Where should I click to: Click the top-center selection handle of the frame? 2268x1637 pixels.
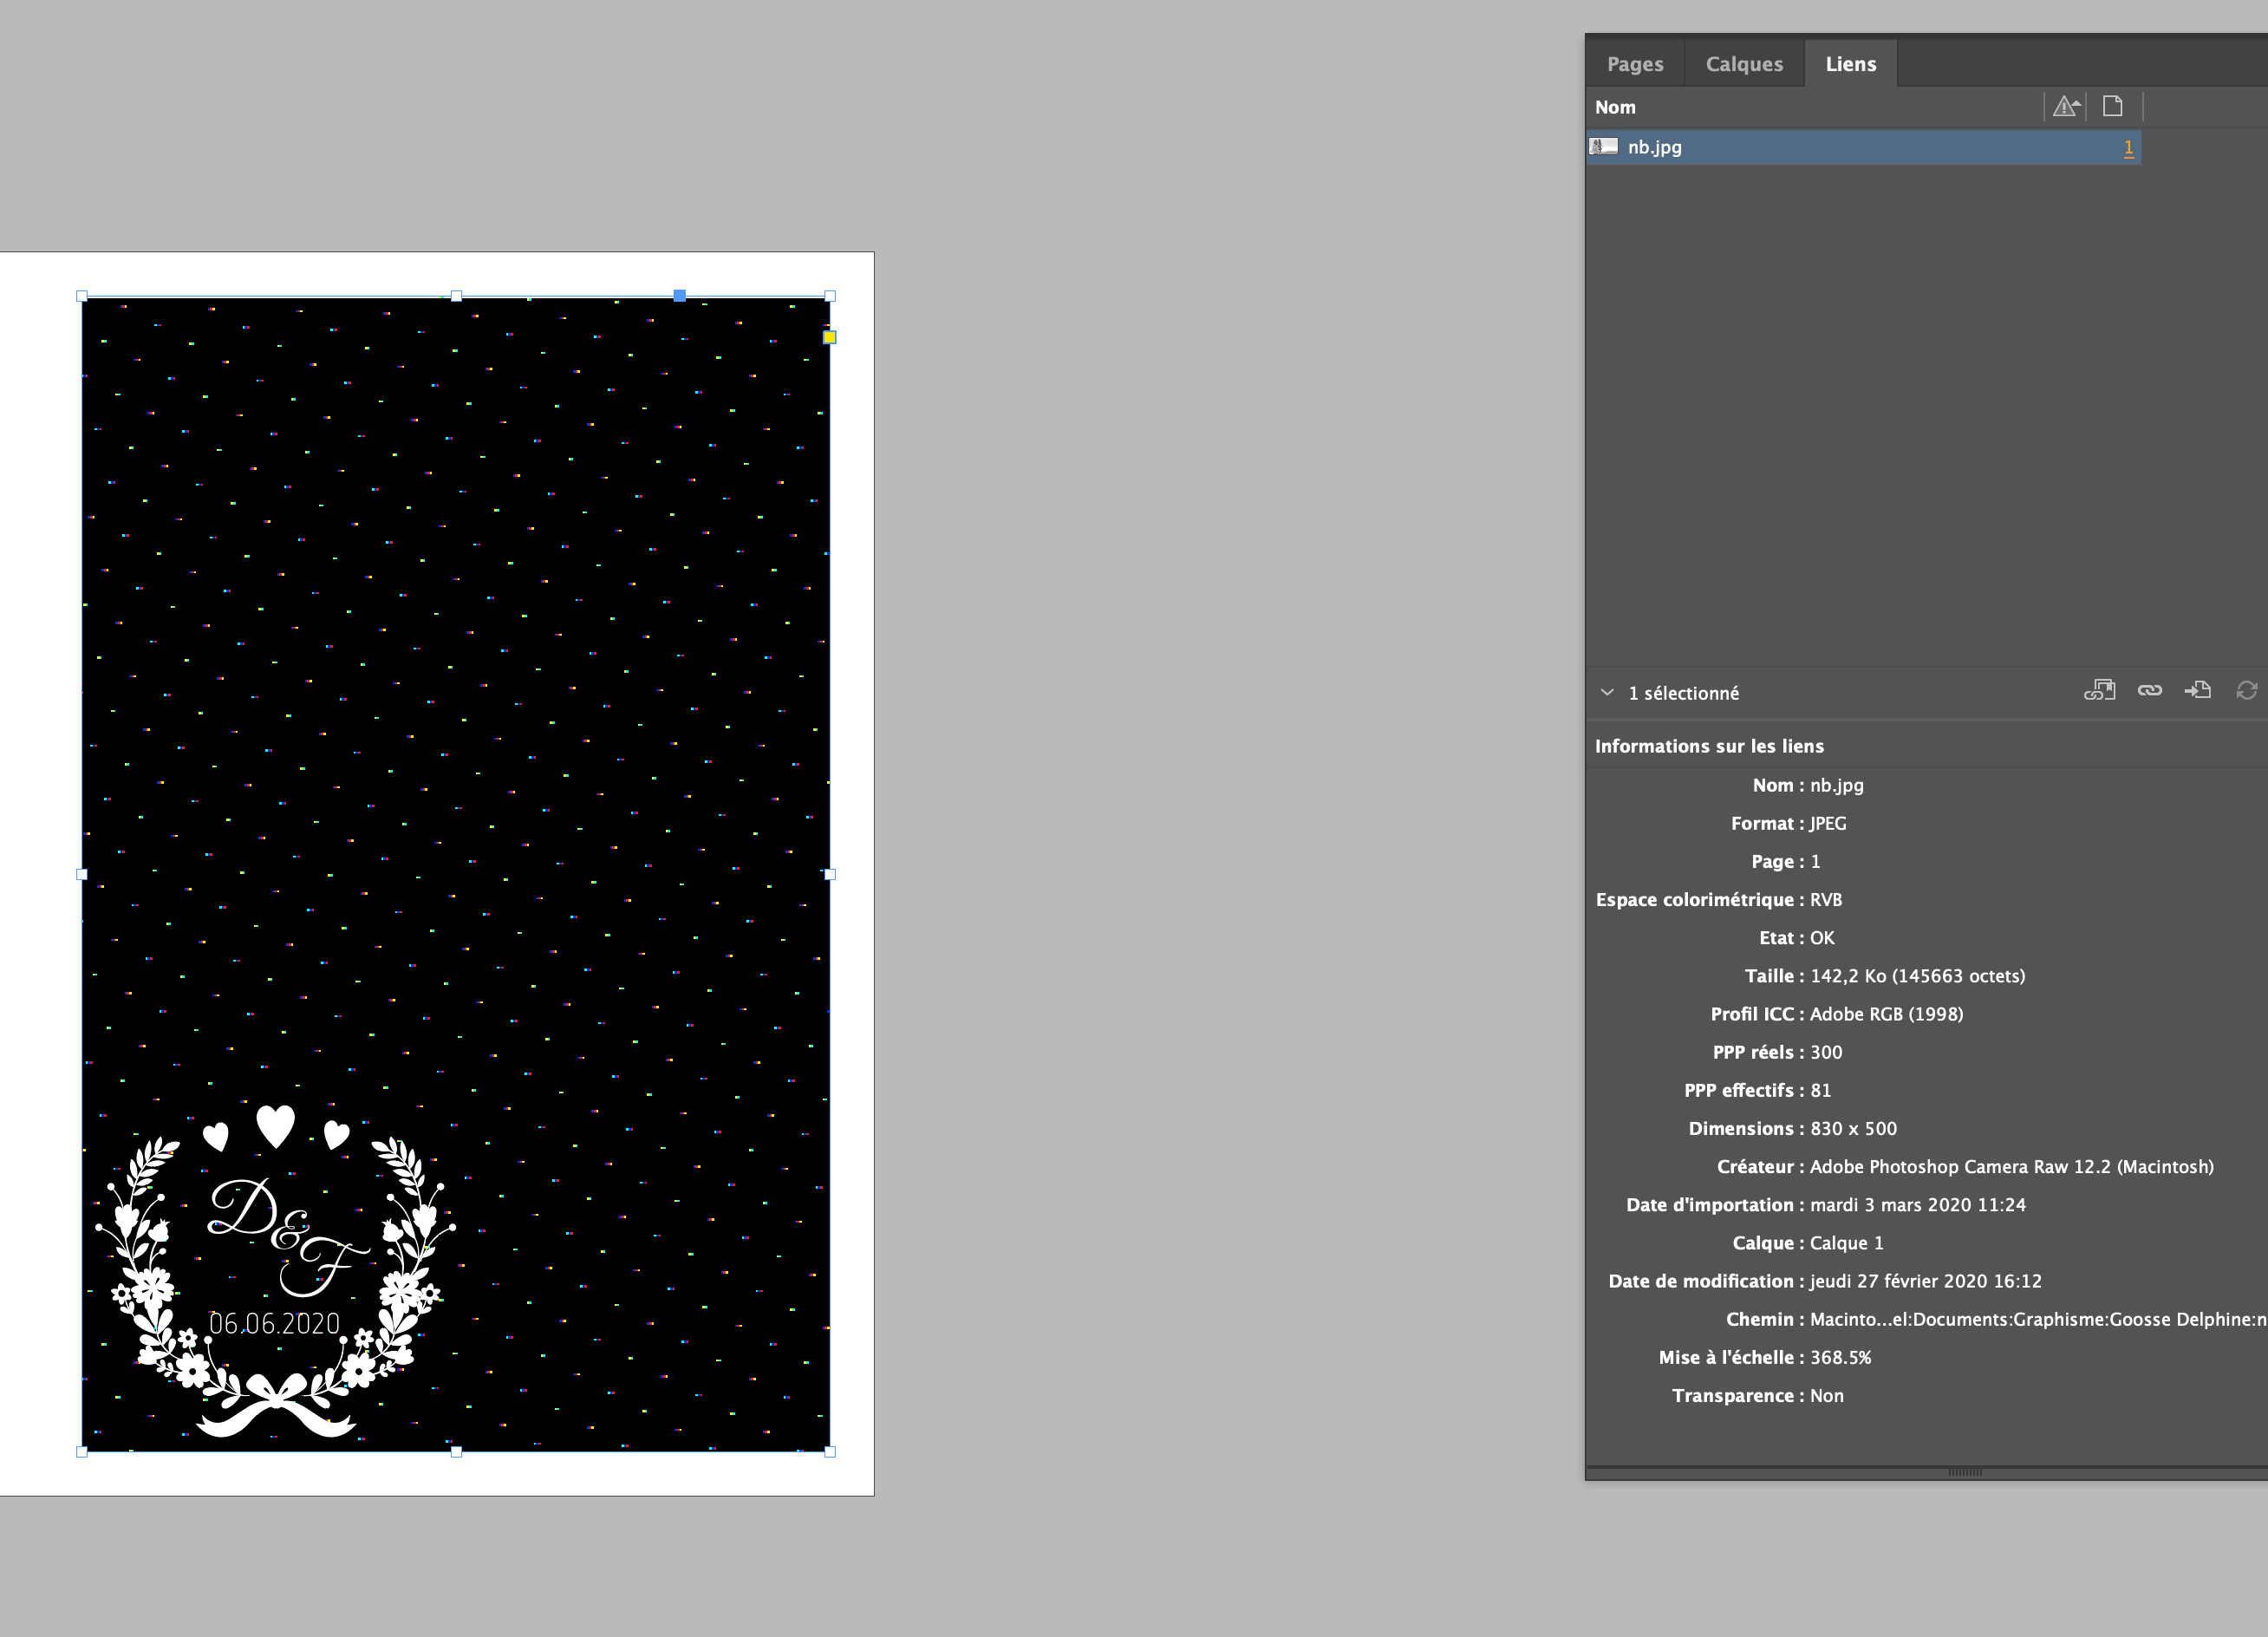click(x=456, y=295)
